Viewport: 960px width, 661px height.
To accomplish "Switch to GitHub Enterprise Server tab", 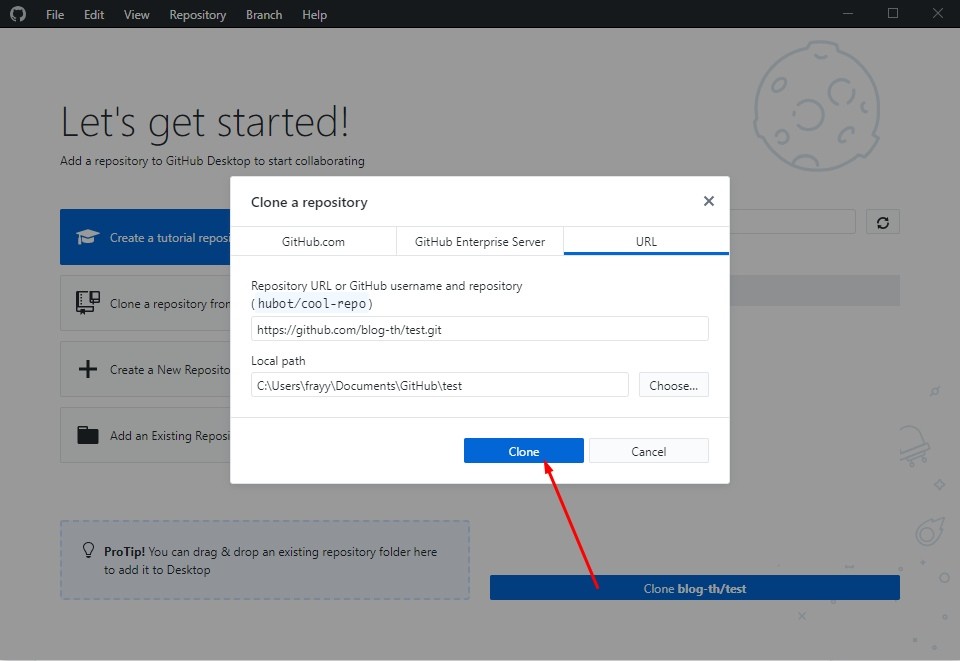I will pos(479,242).
